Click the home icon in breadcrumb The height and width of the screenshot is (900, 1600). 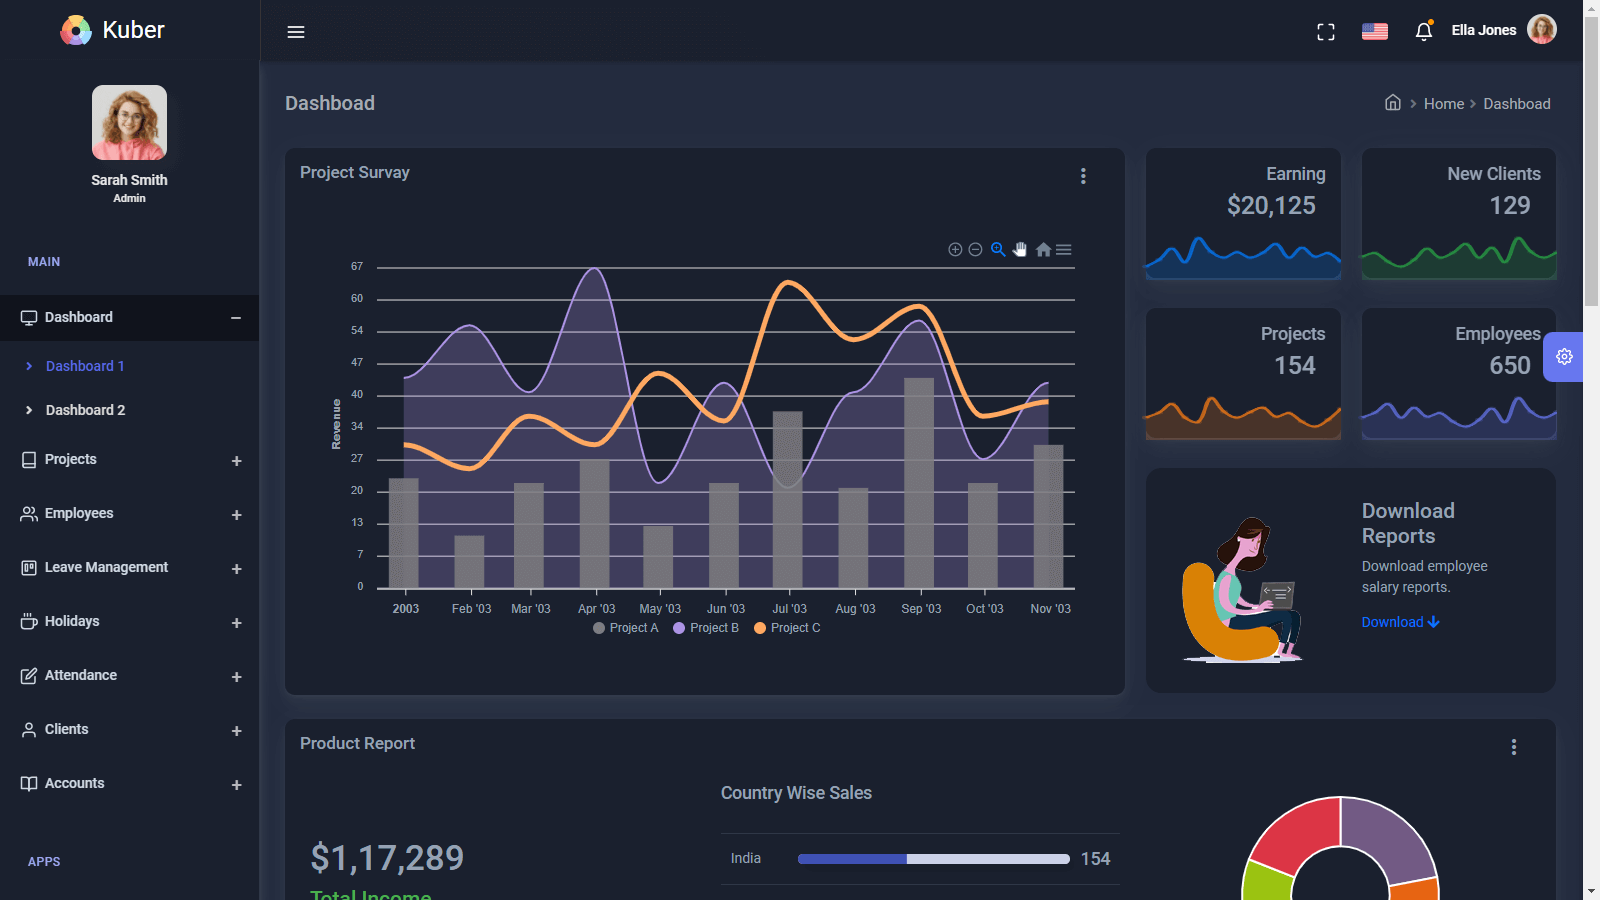click(1393, 102)
